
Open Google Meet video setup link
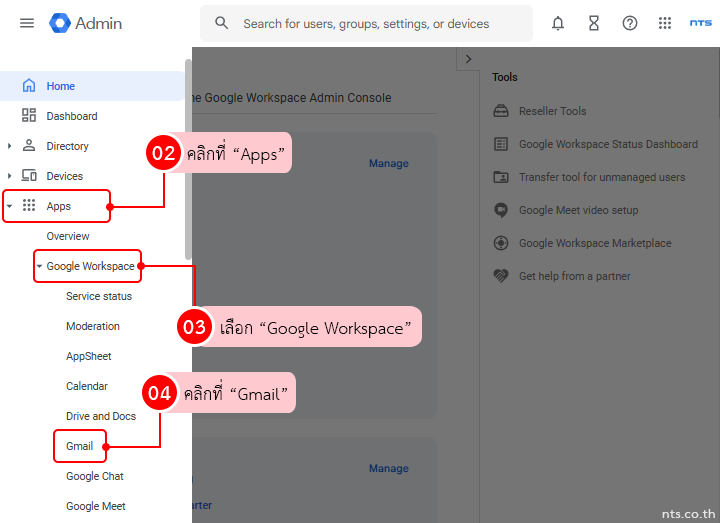click(x=579, y=210)
